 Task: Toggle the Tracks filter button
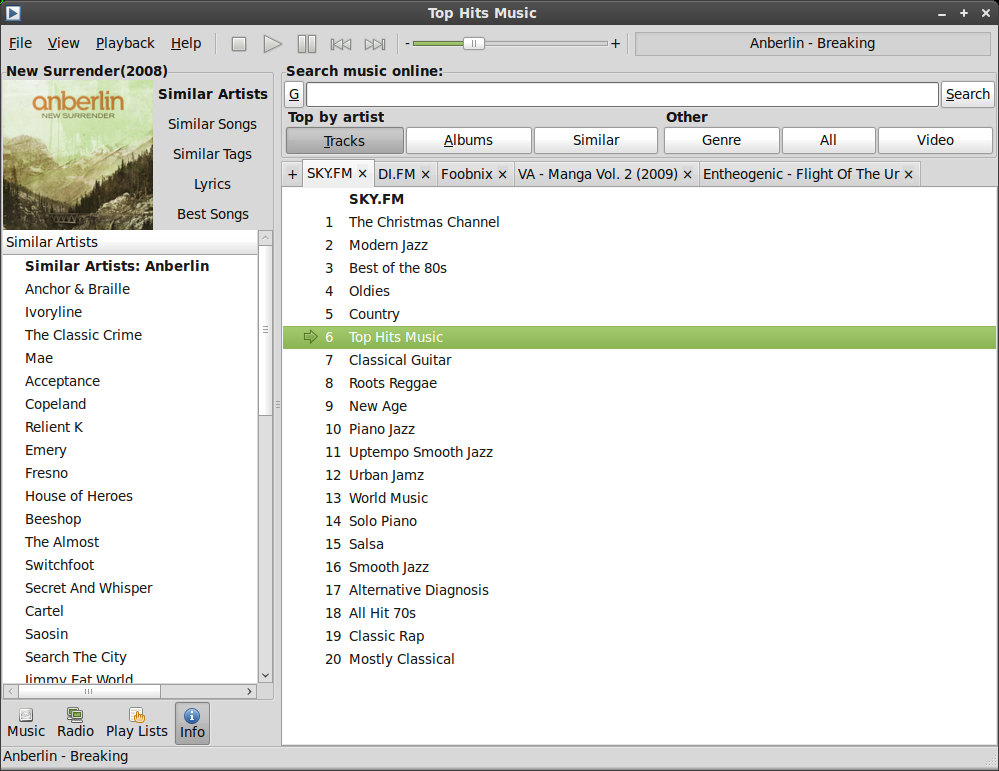(344, 140)
